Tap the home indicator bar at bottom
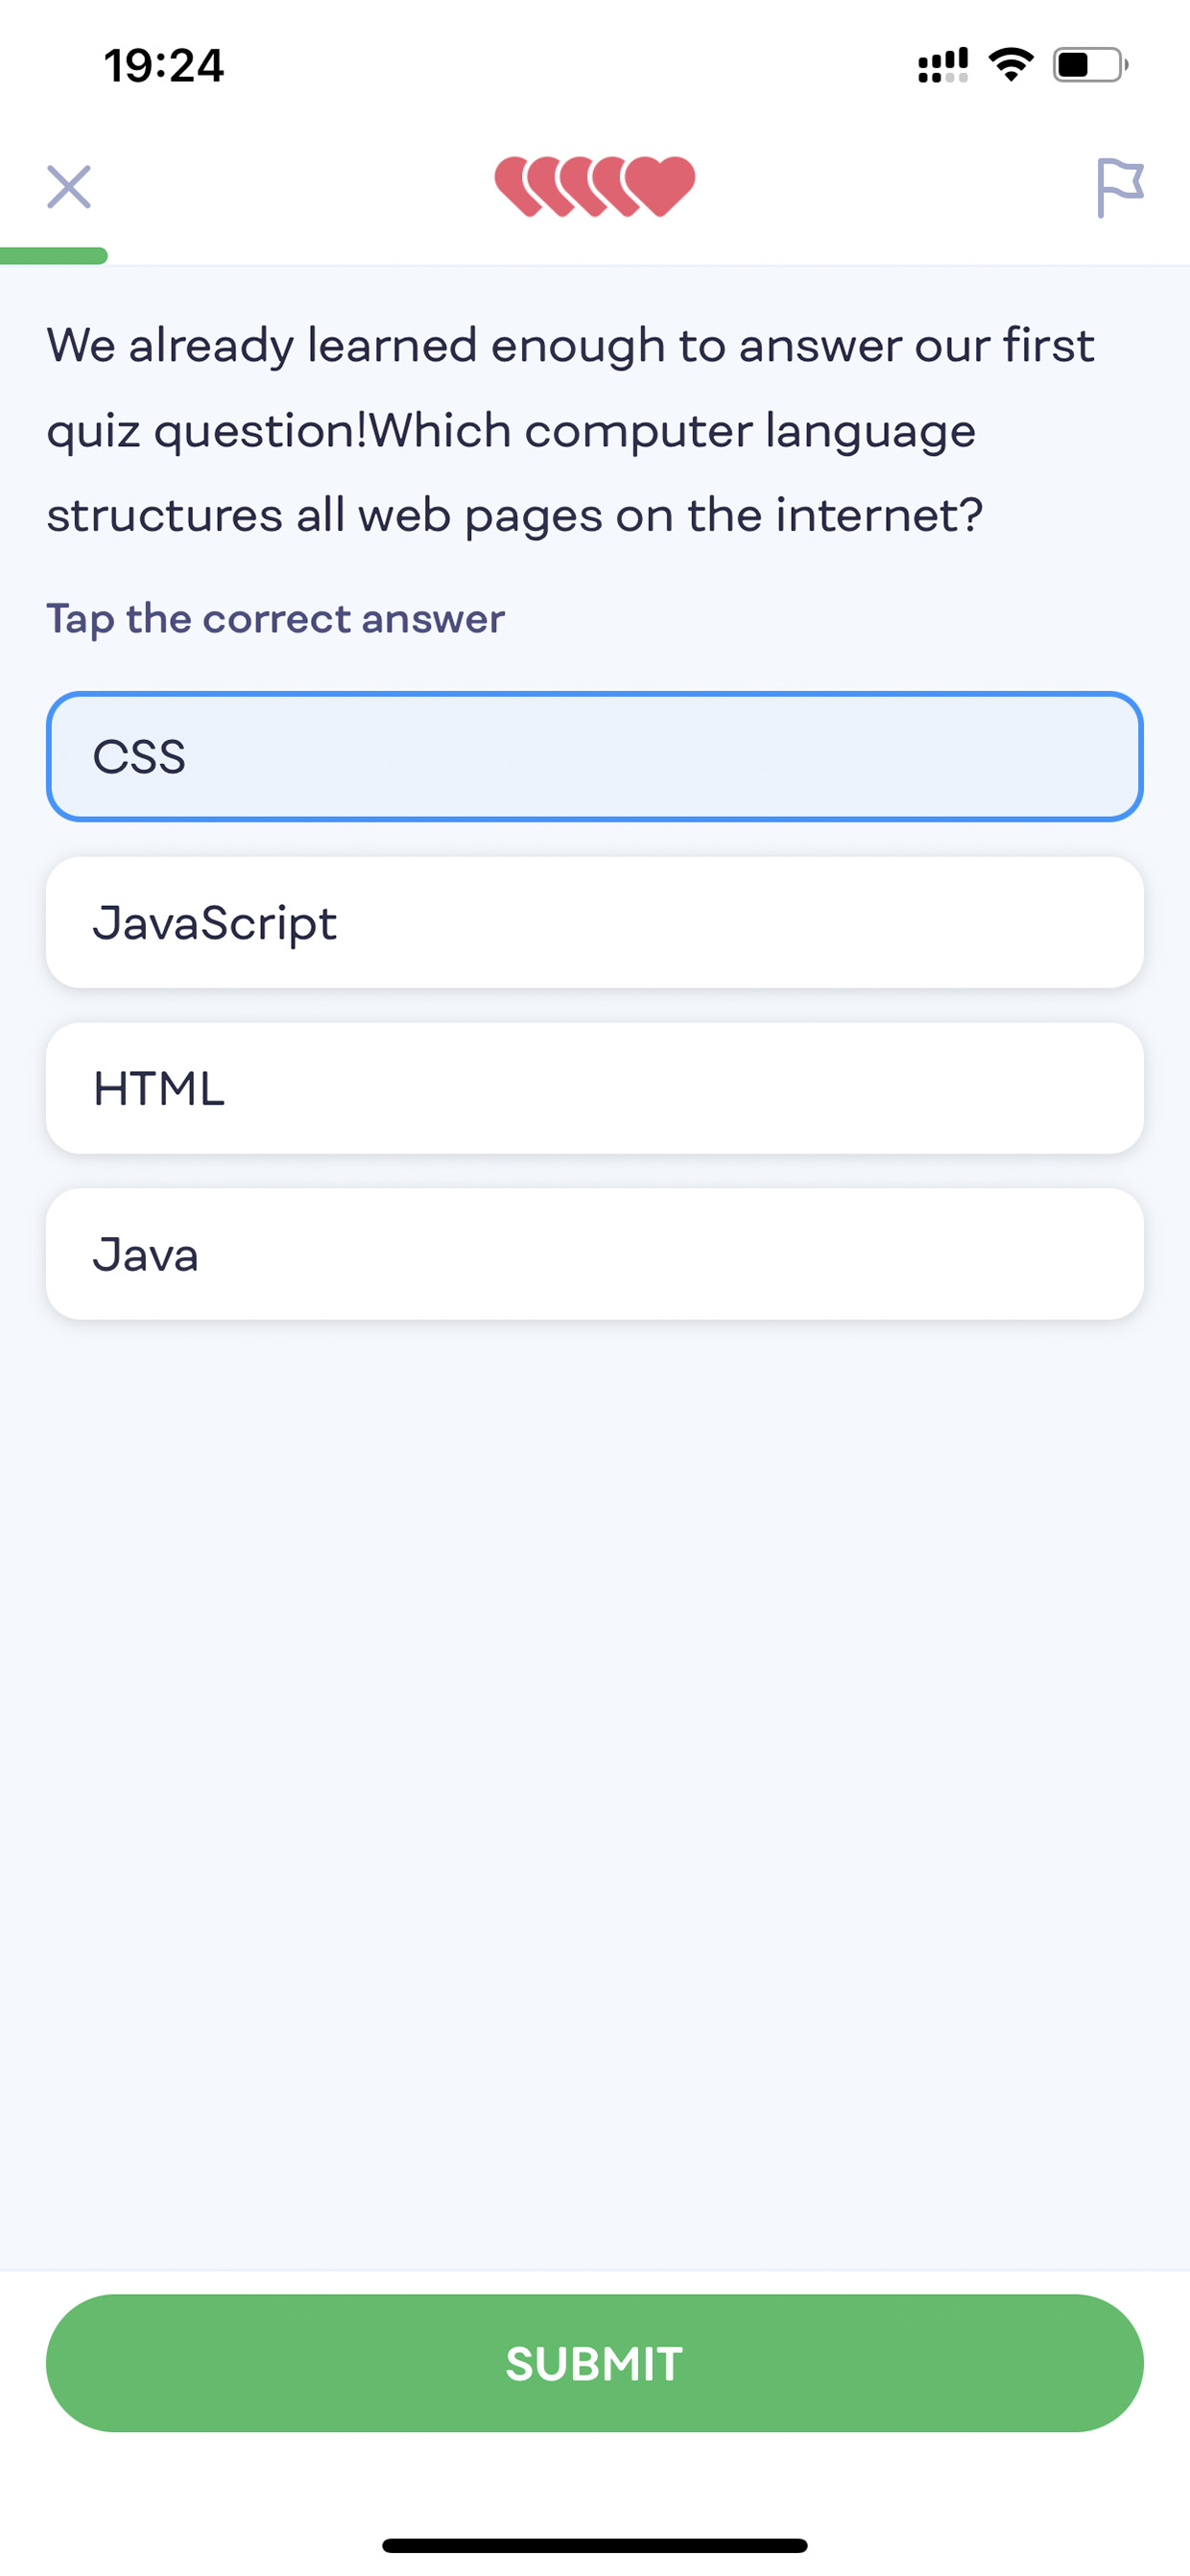1190x2576 pixels. pos(595,2545)
